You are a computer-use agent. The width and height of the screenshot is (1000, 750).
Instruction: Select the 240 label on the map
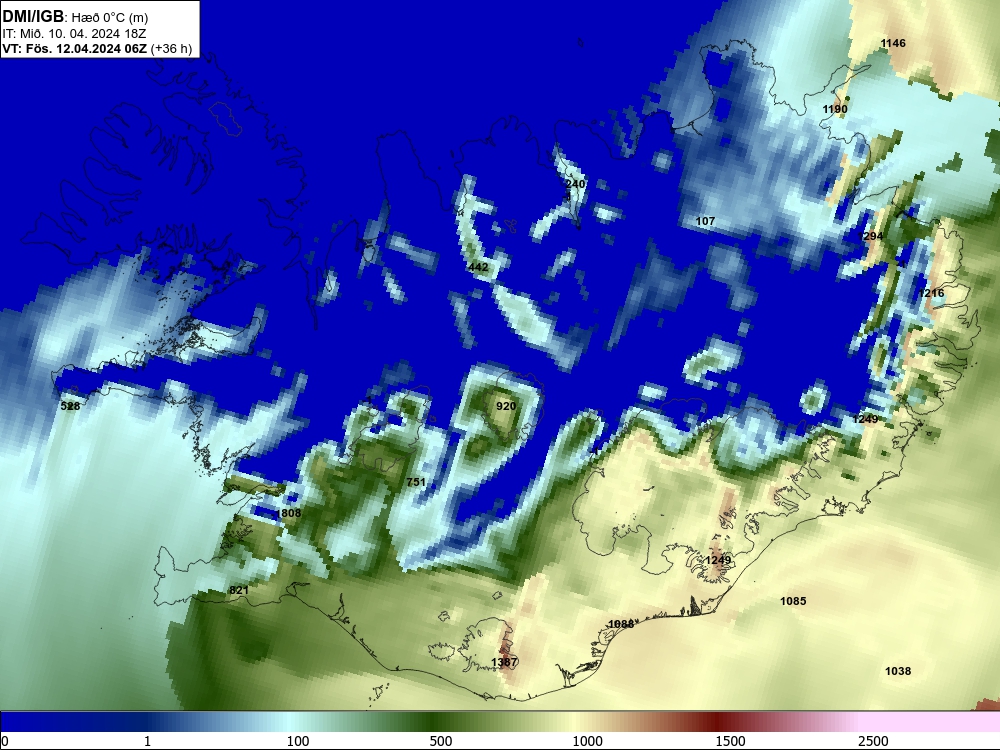pos(575,184)
